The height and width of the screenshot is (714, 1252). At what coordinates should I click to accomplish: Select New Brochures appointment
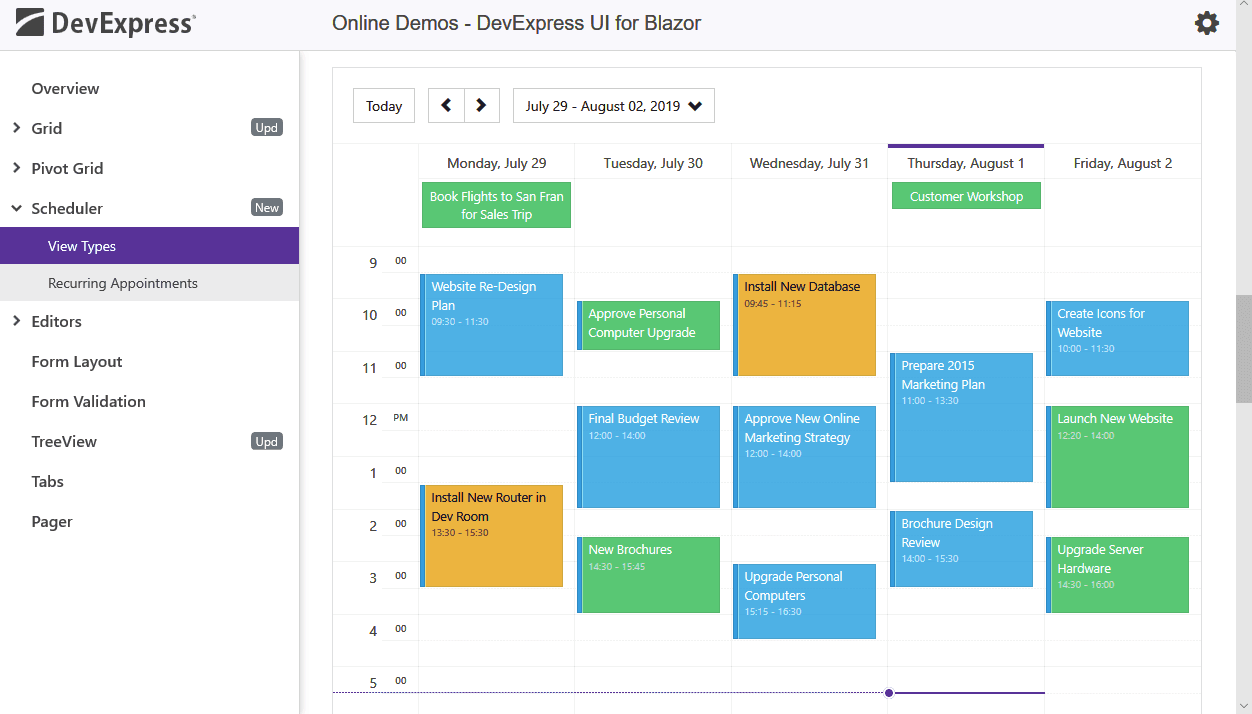click(x=648, y=575)
